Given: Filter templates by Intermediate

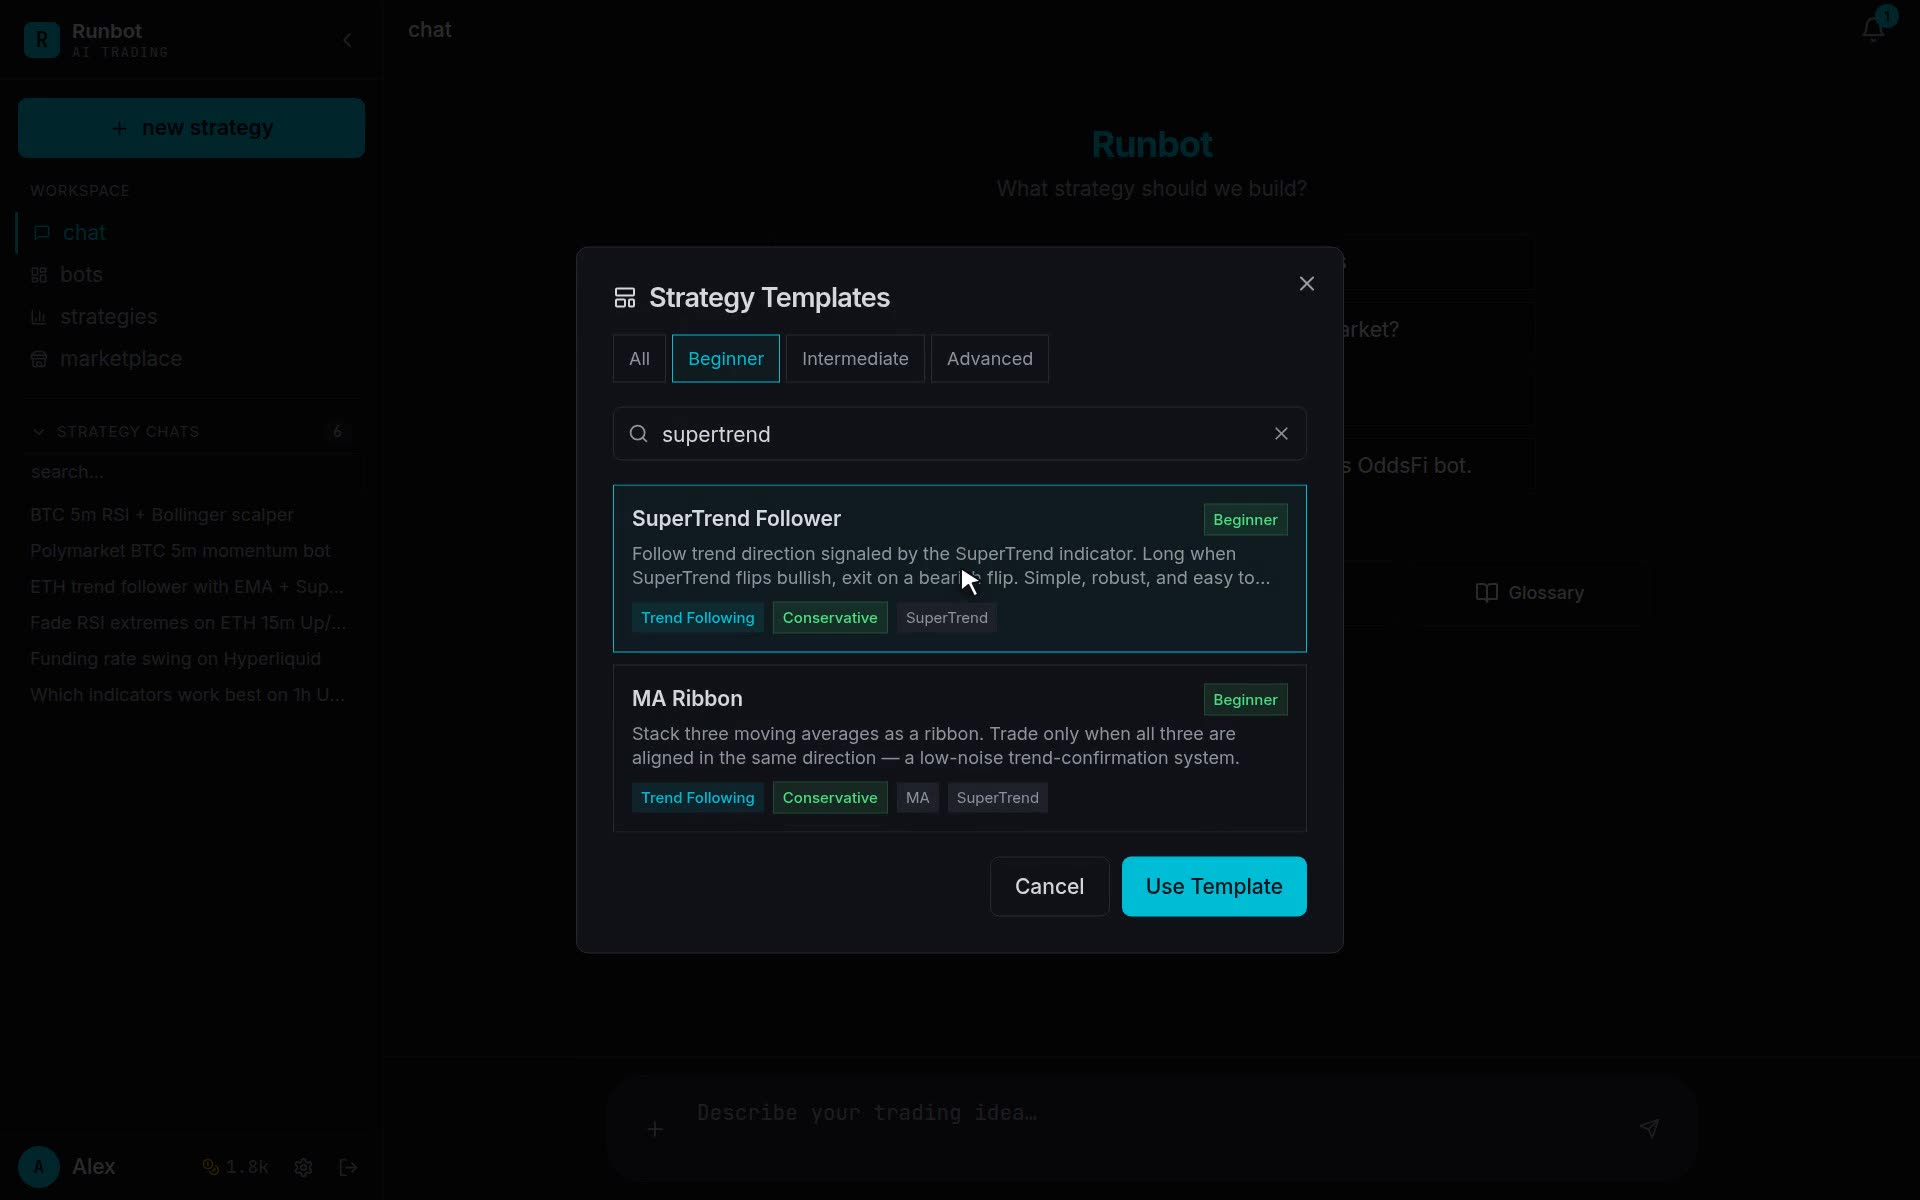Looking at the screenshot, I should pyautogui.click(x=855, y=359).
